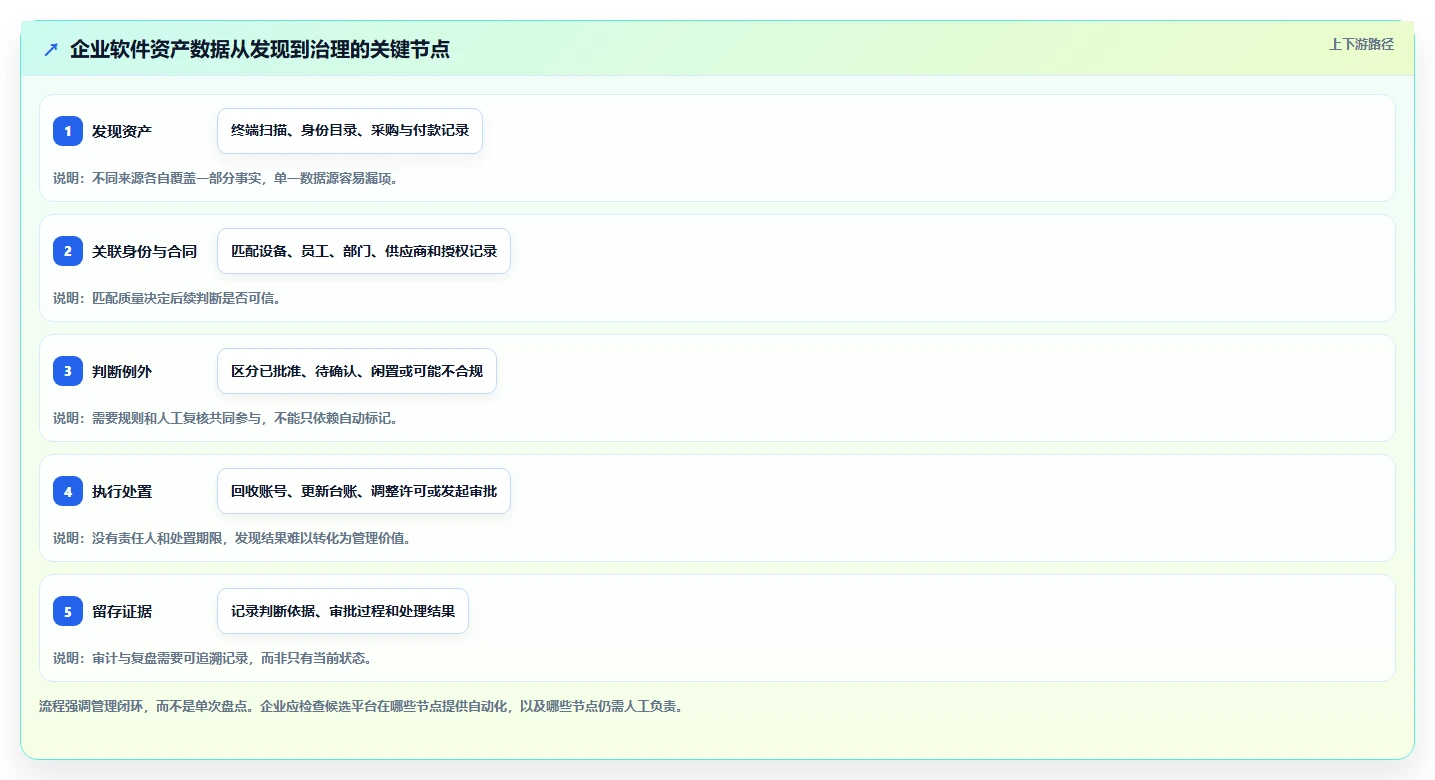
Task: Click the arrow icon beside the title
Action: point(51,49)
